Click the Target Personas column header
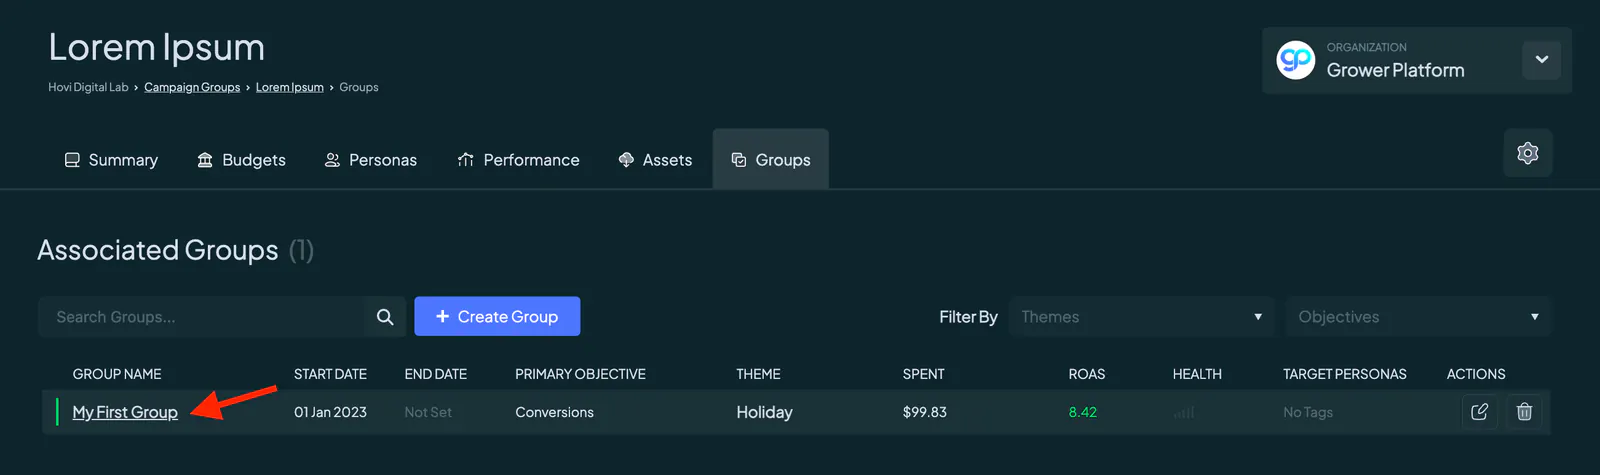 tap(1345, 374)
